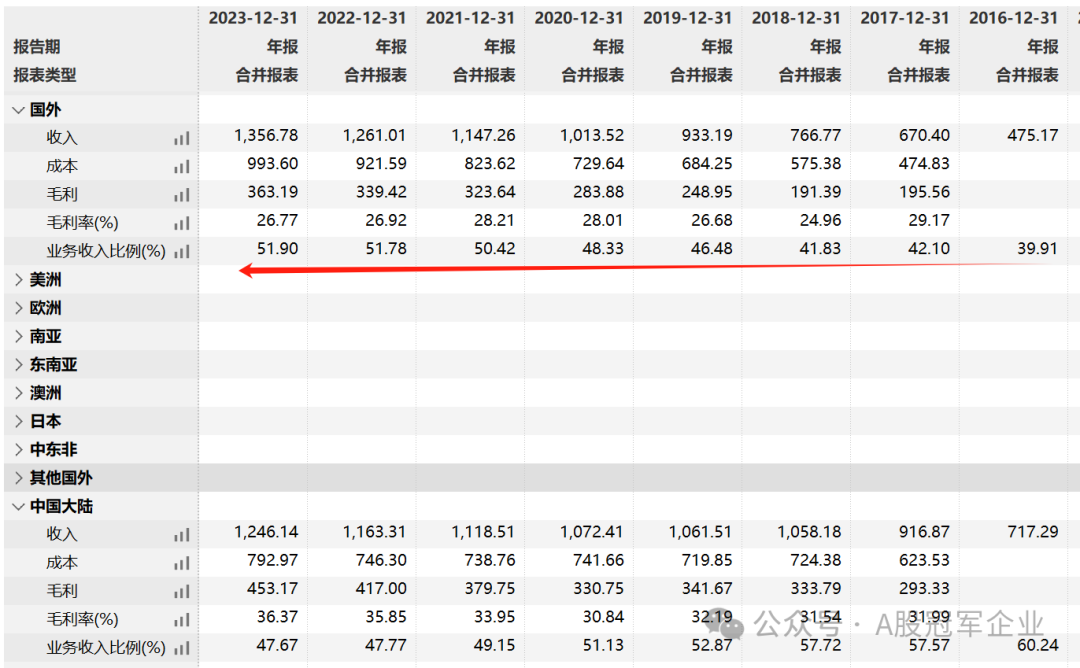Expand the 日本 row

coord(19,421)
